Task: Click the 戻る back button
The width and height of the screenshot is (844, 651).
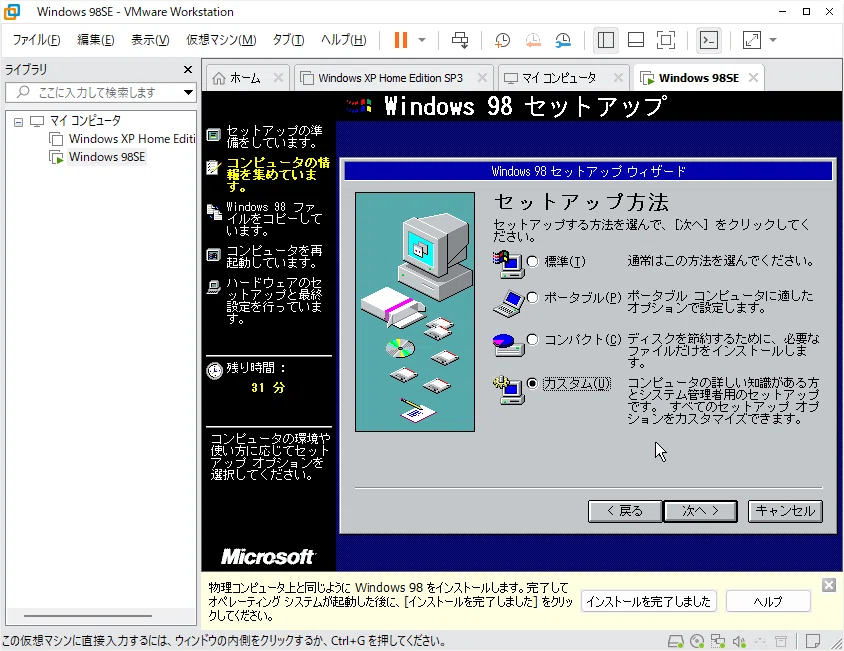Action: coord(625,511)
